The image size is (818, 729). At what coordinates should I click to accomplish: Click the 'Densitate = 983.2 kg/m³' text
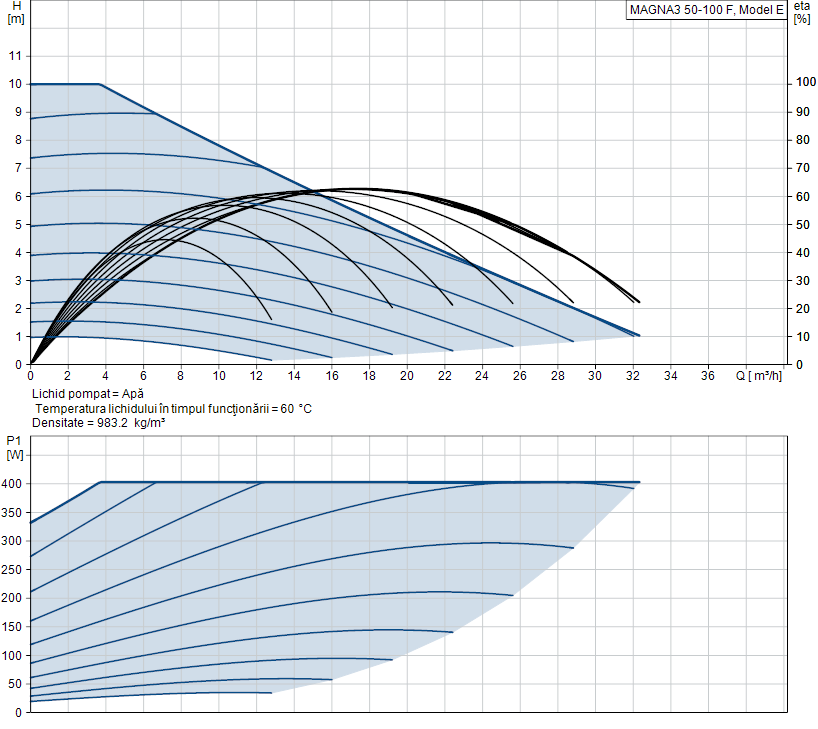[x=99, y=423]
